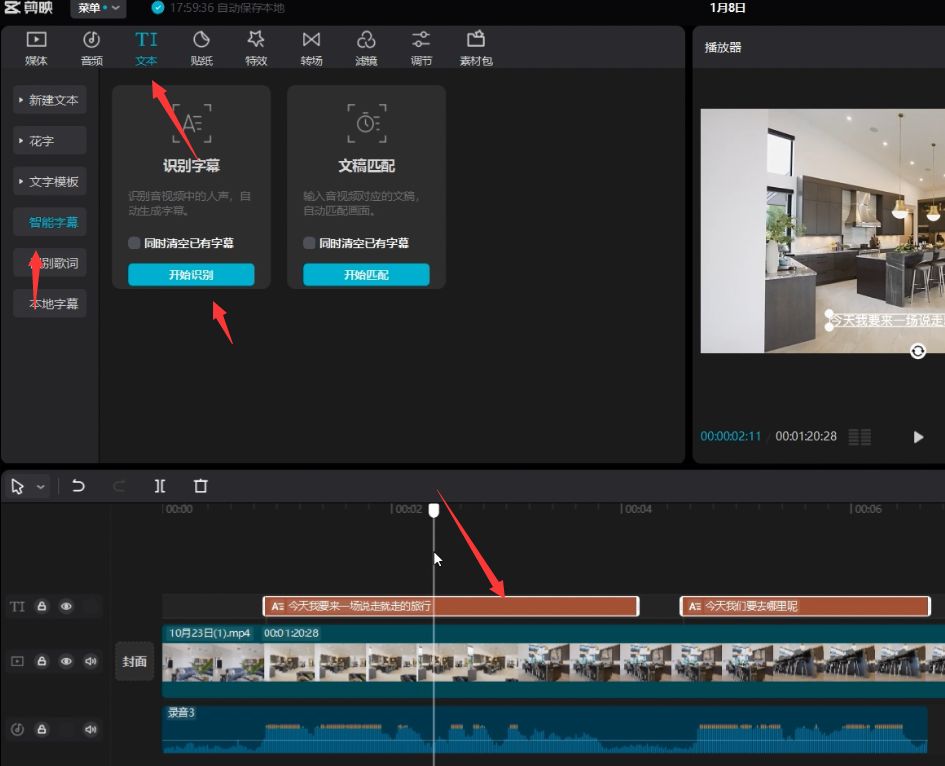
Task: Check 同时清空已有字幕 under 识别字幕
Action: point(135,243)
